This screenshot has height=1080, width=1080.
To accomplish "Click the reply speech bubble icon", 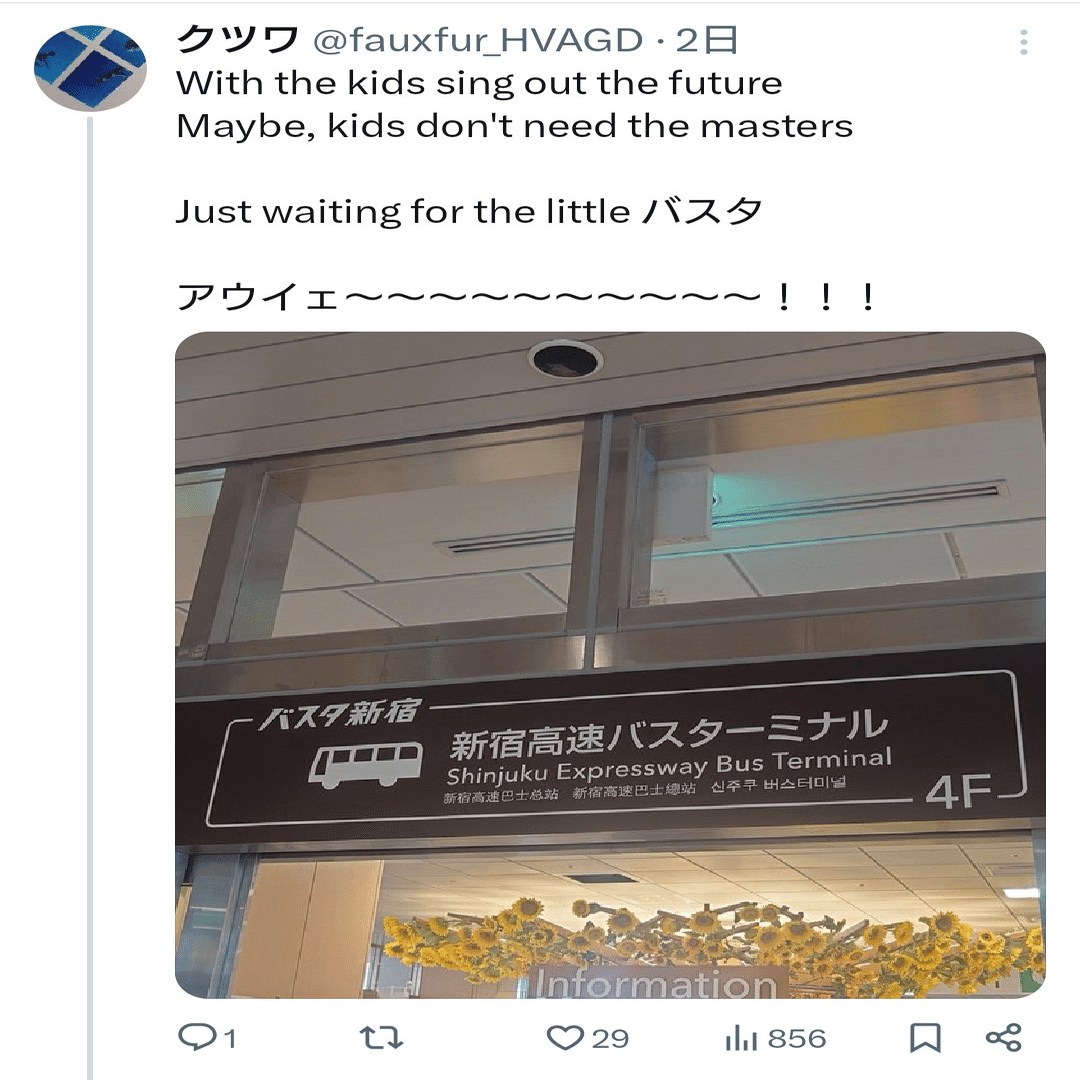I will 197,1037.
